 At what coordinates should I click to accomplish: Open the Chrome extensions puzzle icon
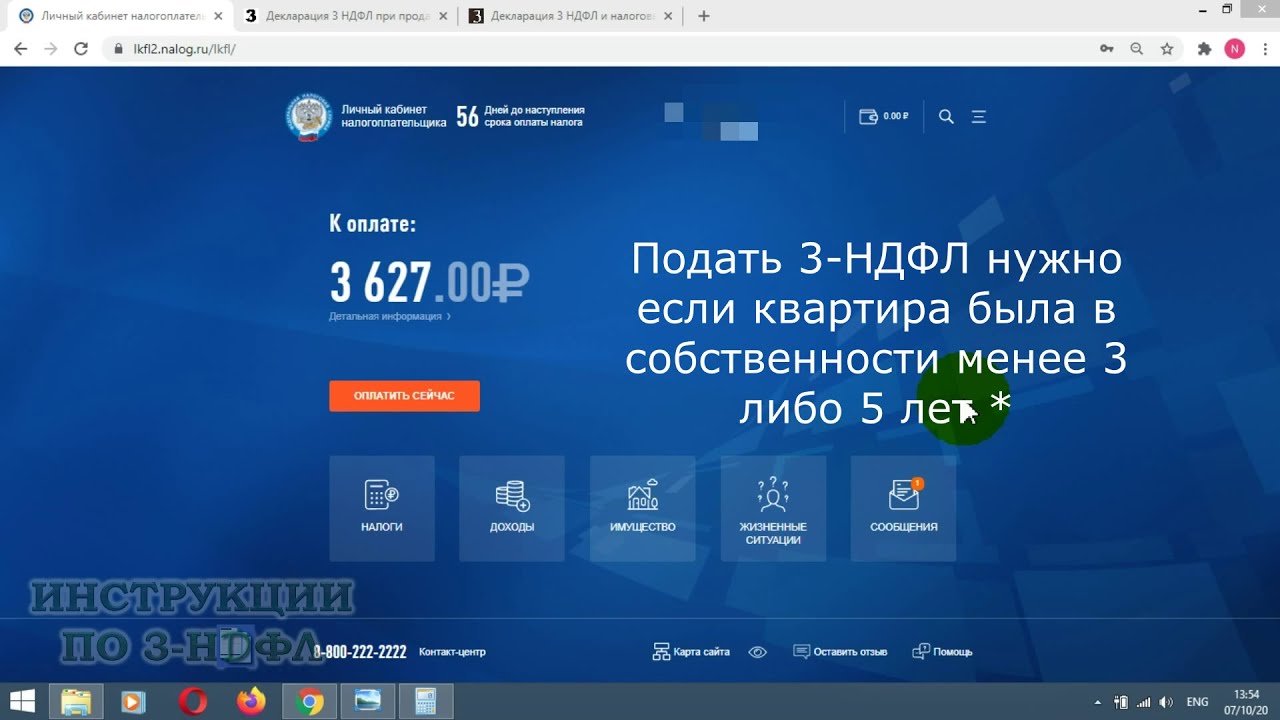(1204, 48)
